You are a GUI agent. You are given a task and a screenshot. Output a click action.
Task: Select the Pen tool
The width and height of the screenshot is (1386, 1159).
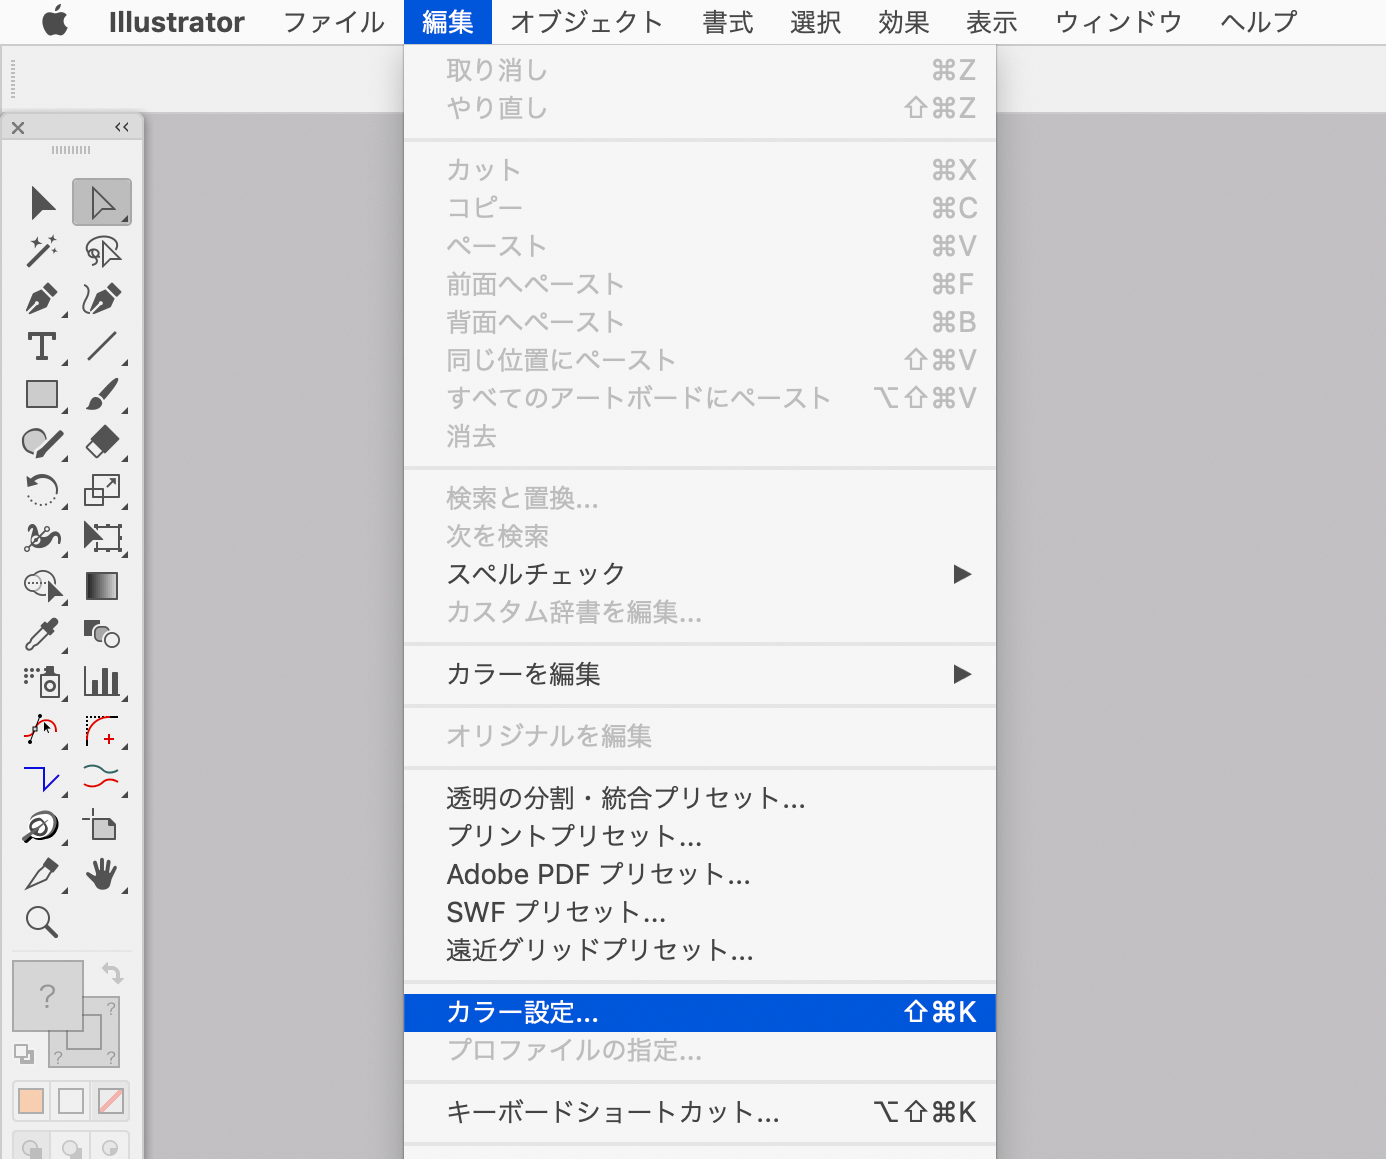pyautogui.click(x=42, y=299)
